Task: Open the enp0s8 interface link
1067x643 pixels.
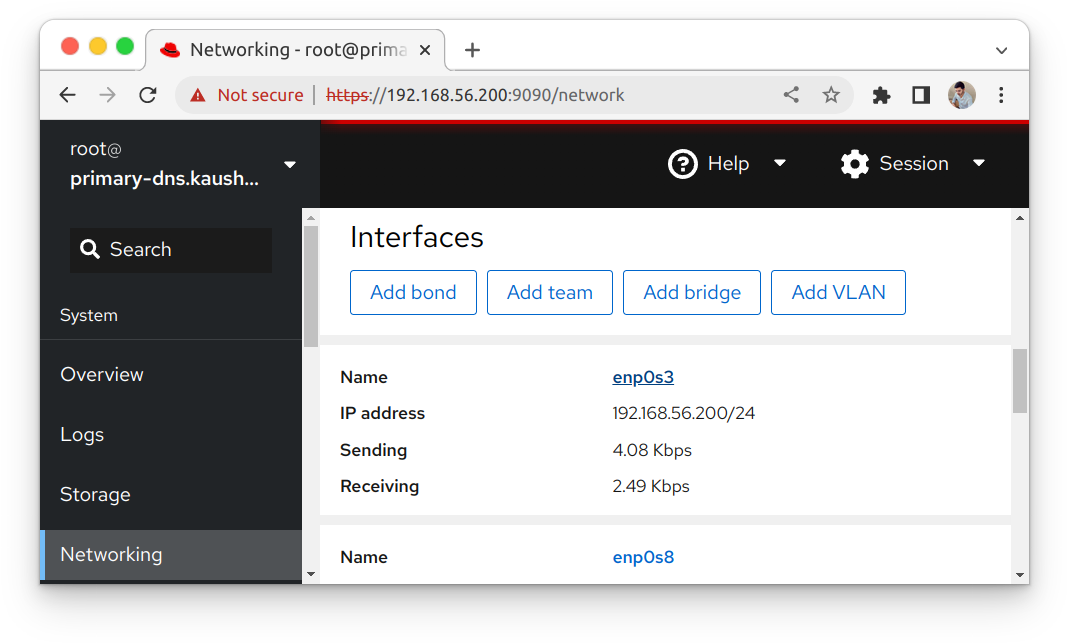Action: pyautogui.click(x=643, y=557)
